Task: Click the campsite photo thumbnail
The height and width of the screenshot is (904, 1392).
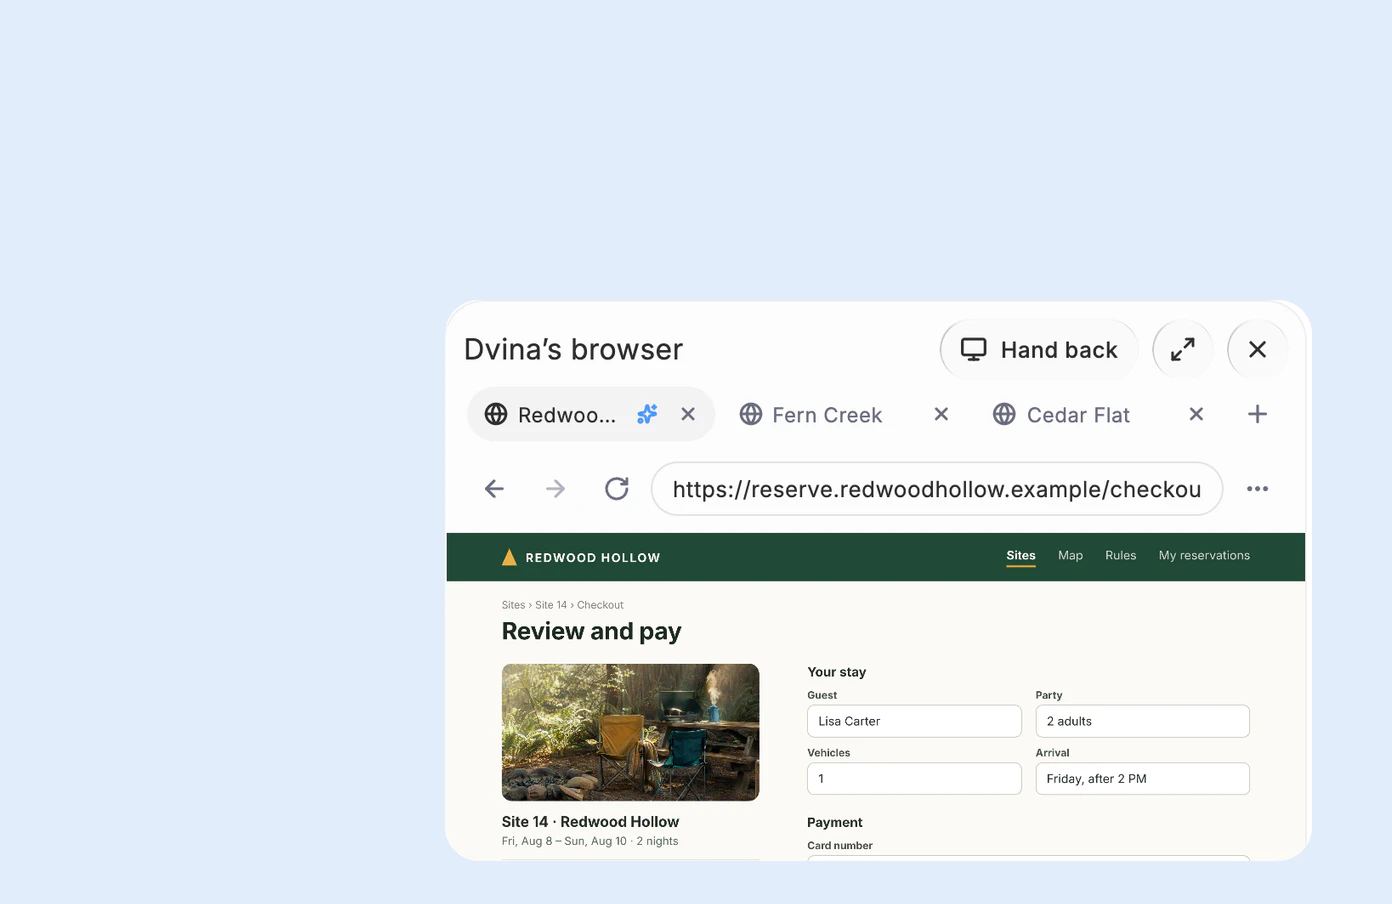Action: (x=630, y=732)
